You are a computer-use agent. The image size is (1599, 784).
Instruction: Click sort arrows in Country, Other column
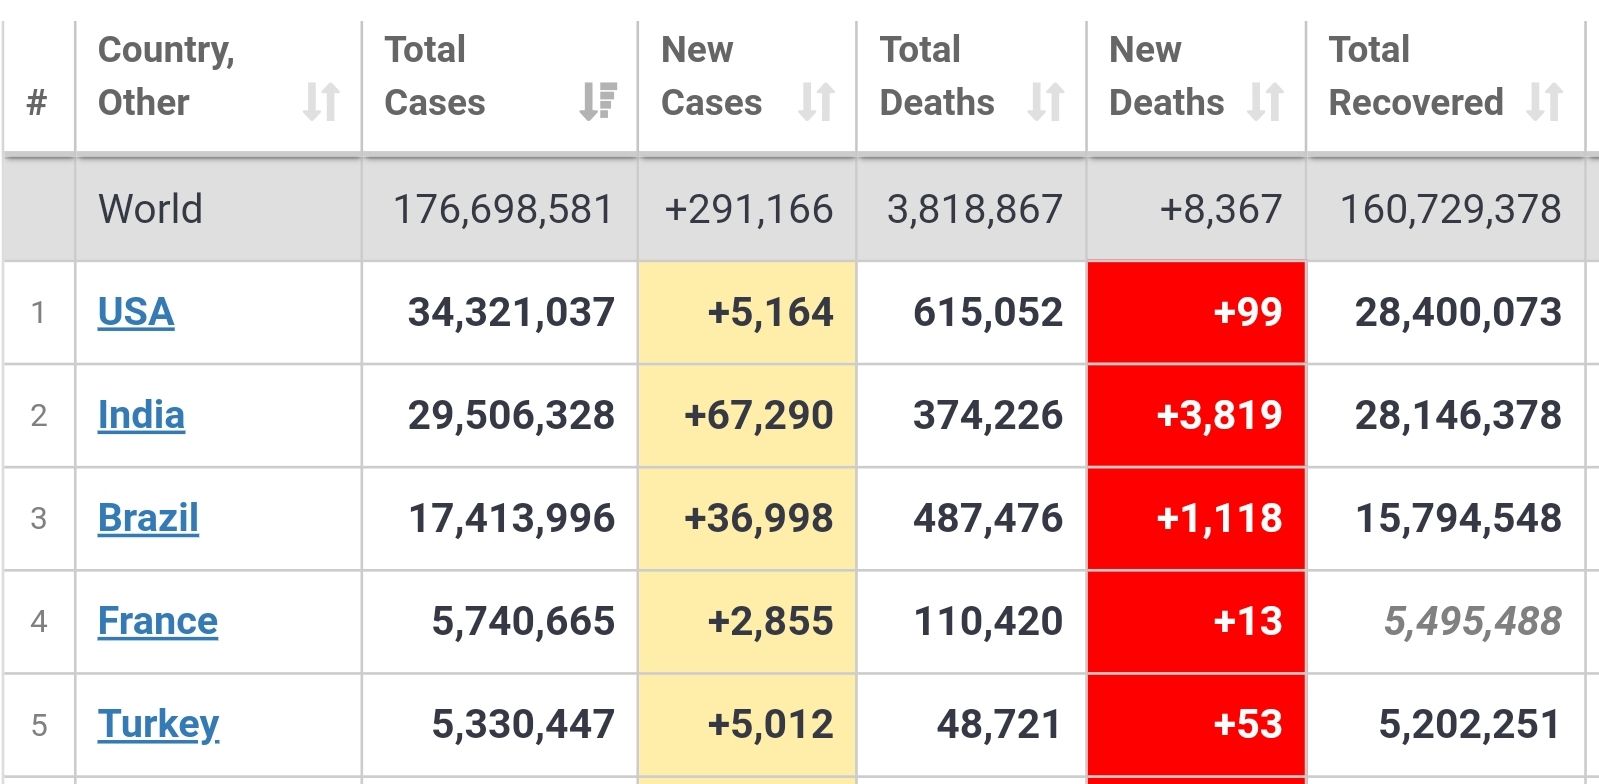(x=321, y=101)
